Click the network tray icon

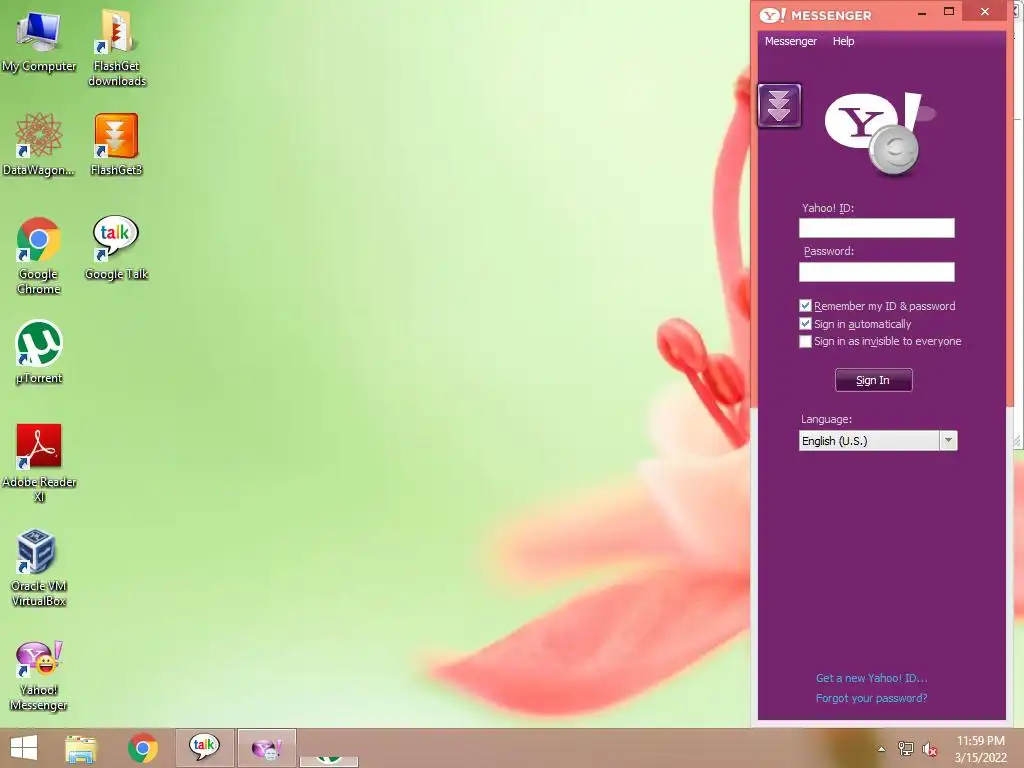906,749
